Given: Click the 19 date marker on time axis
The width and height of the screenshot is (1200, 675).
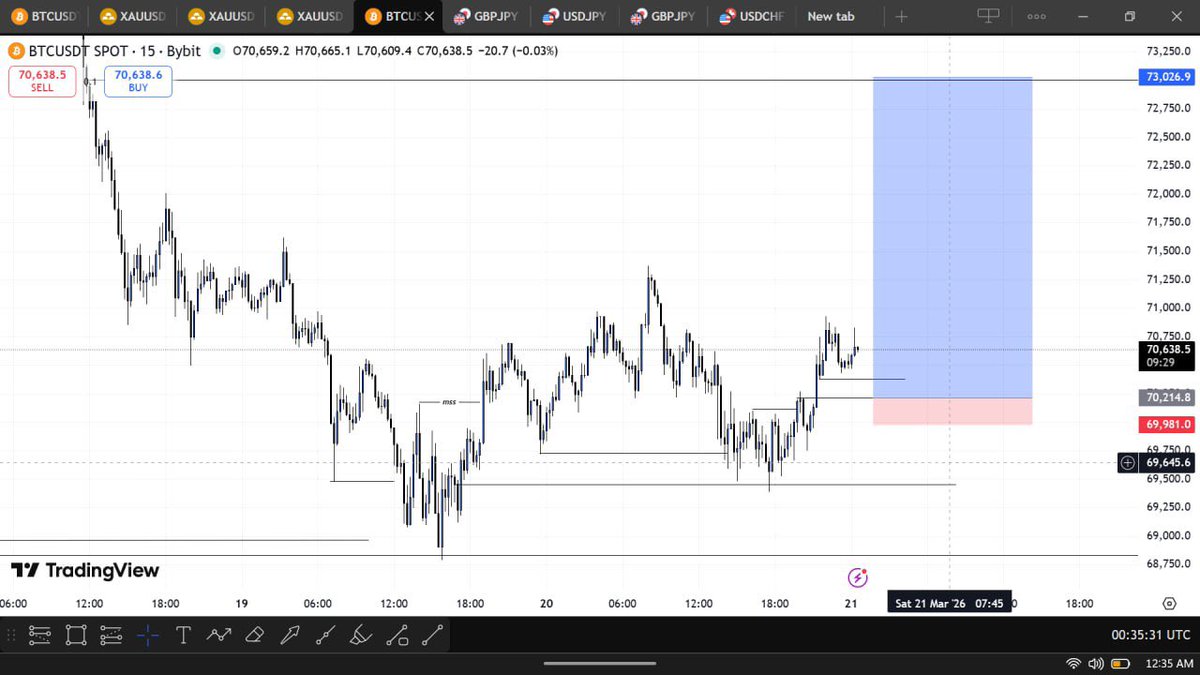Looking at the screenshot, I should coord(242,604).
